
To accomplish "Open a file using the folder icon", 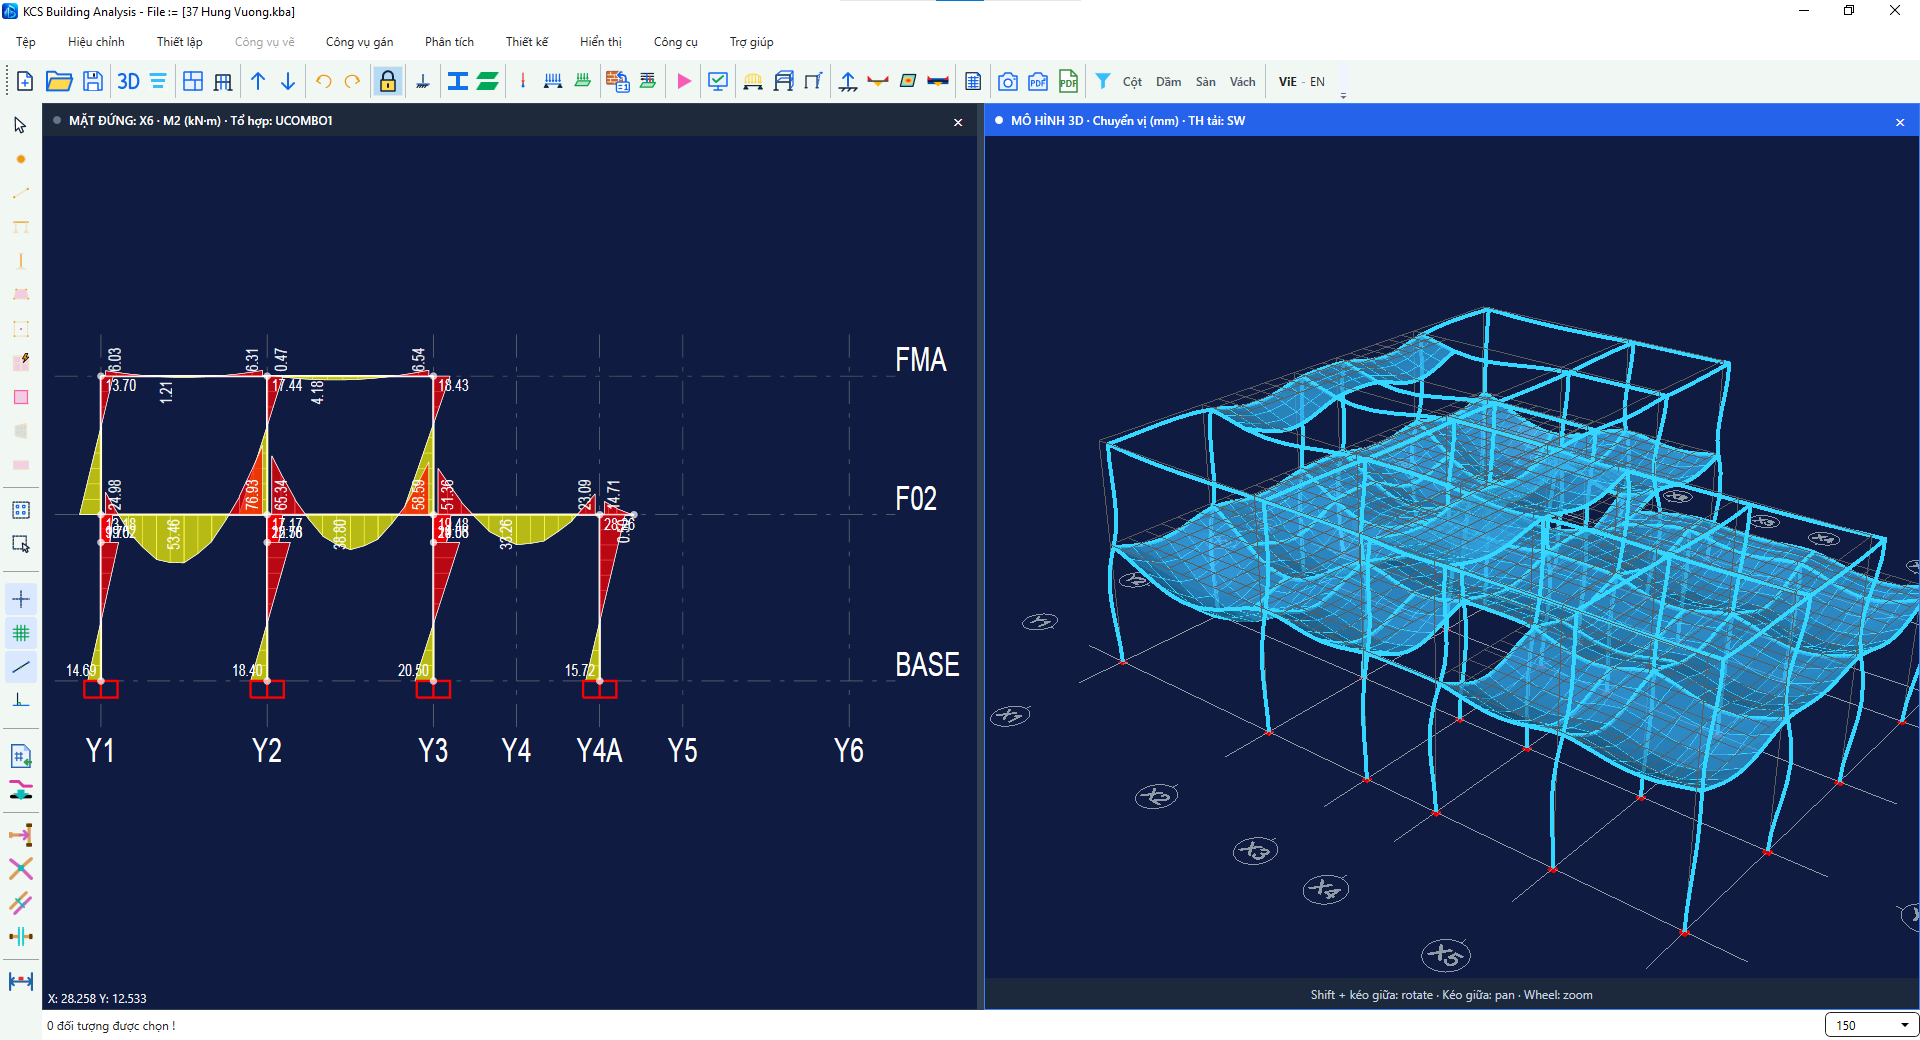I will [59, 82].
